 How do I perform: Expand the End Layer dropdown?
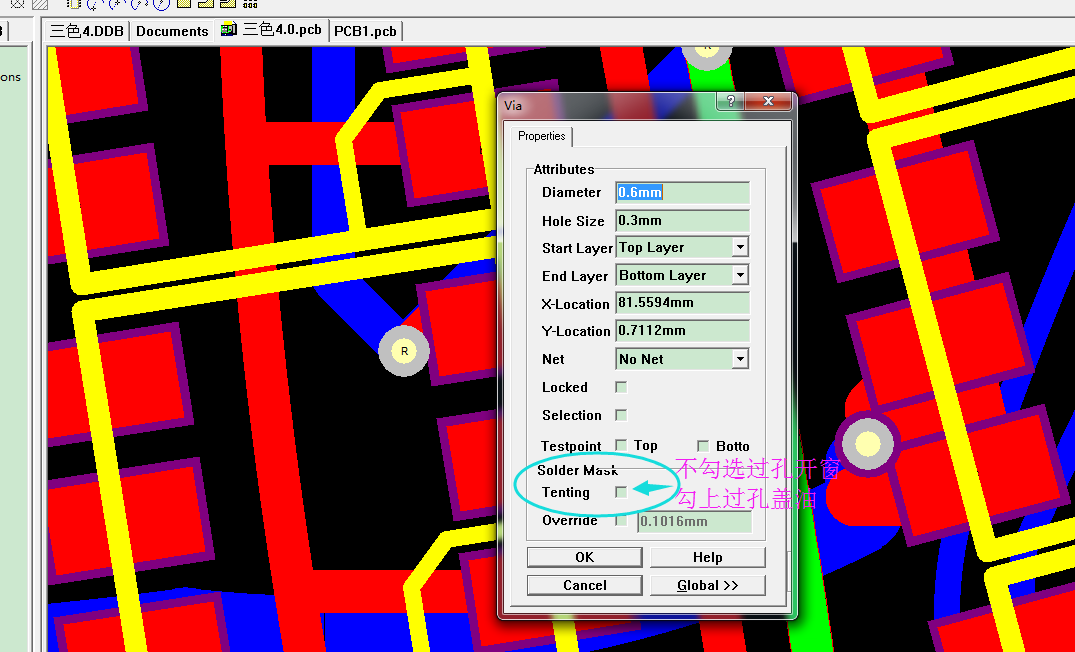click(x=739, y=275)
